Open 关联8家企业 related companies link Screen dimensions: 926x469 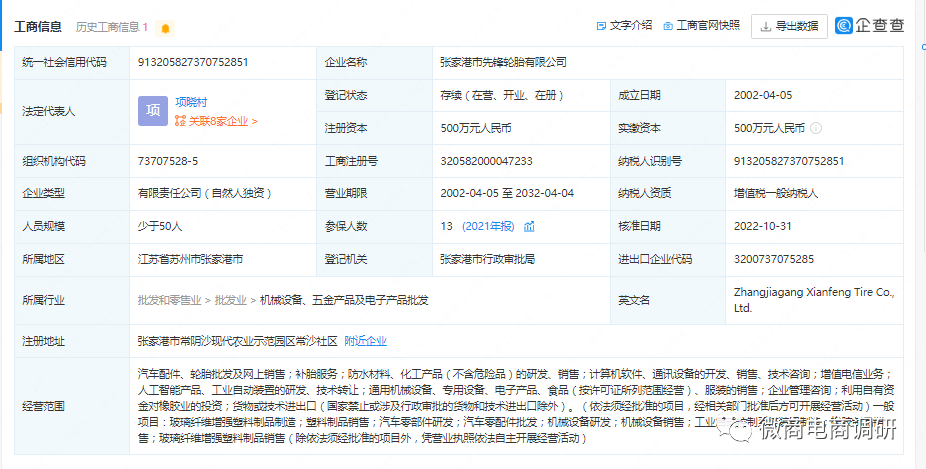click(x=216, y=122)
